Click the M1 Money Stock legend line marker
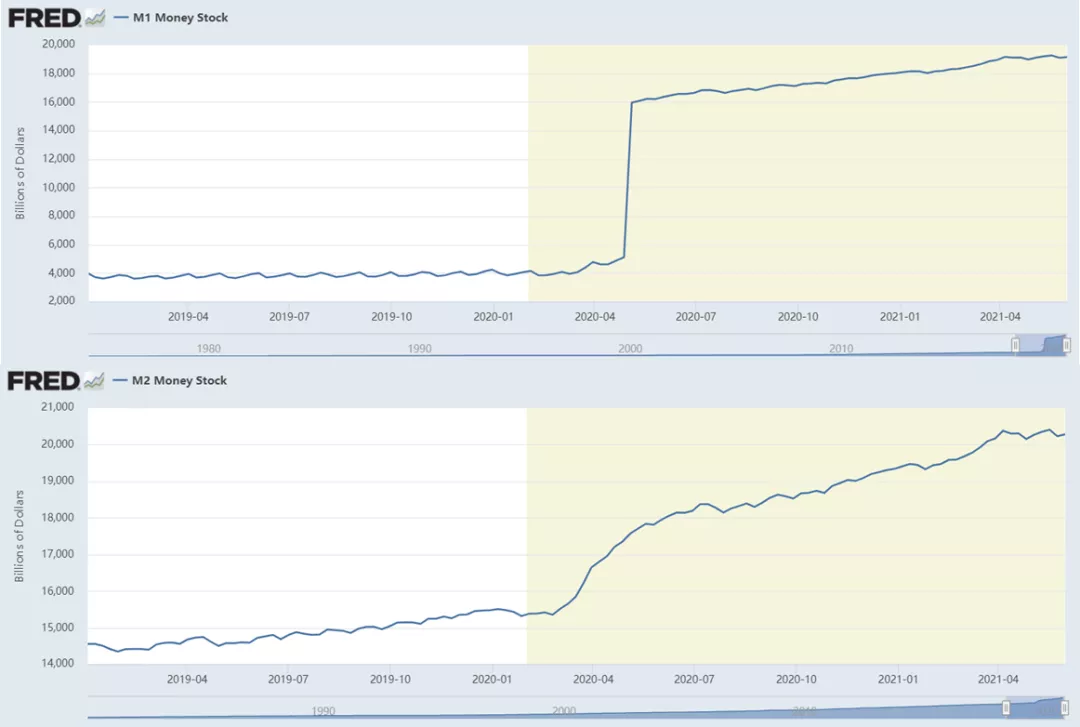The height and width of the screenshot is (727, 1080). click(x=121, y=18)
